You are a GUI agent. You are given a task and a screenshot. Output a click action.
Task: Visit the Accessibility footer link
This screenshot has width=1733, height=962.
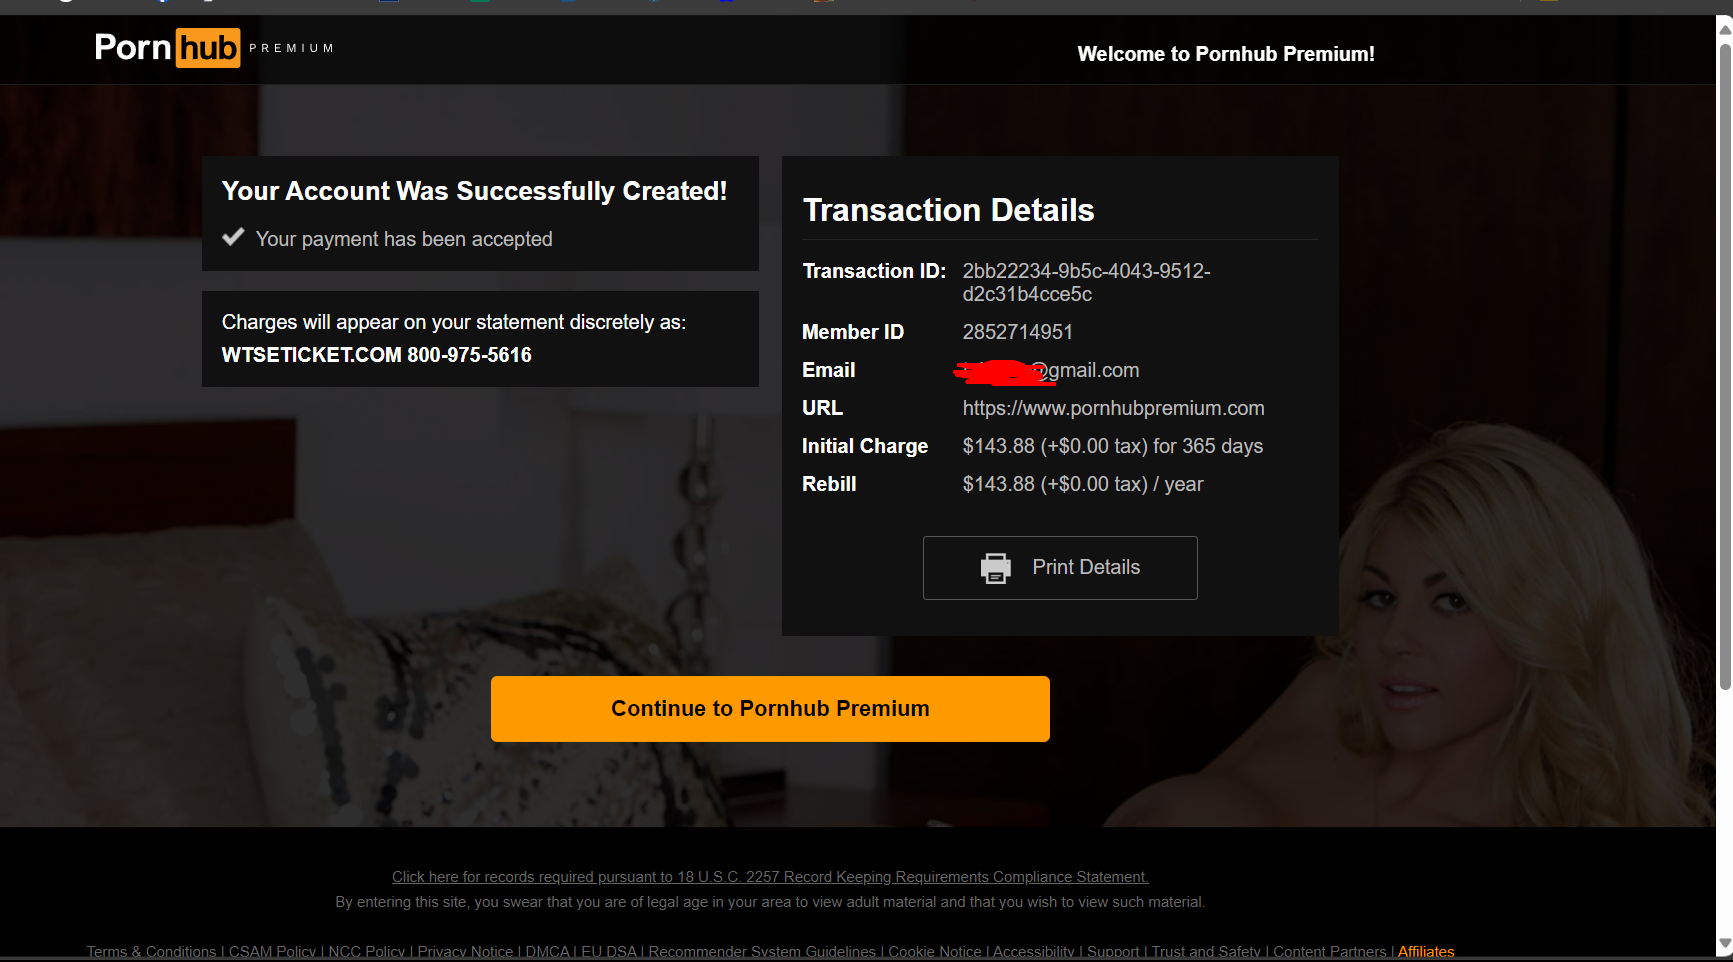pos(1033,952)
